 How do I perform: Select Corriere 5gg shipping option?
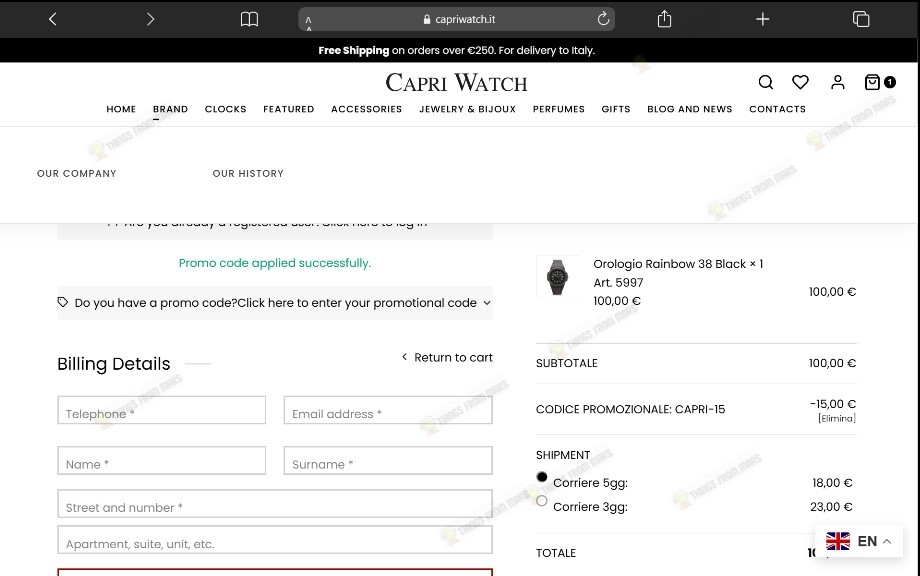click(542, 477)
